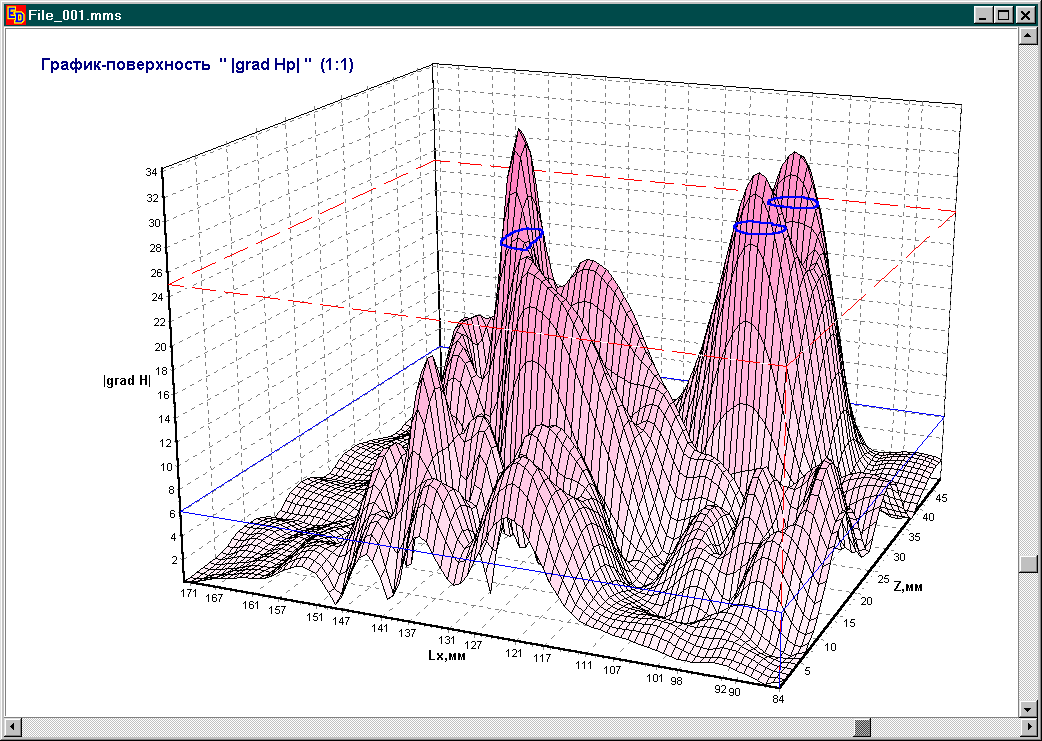The width and height of the screenshot is (1042, 741).
Task: Click the 34 tick on vertical axis
Action: click(151, 172)
